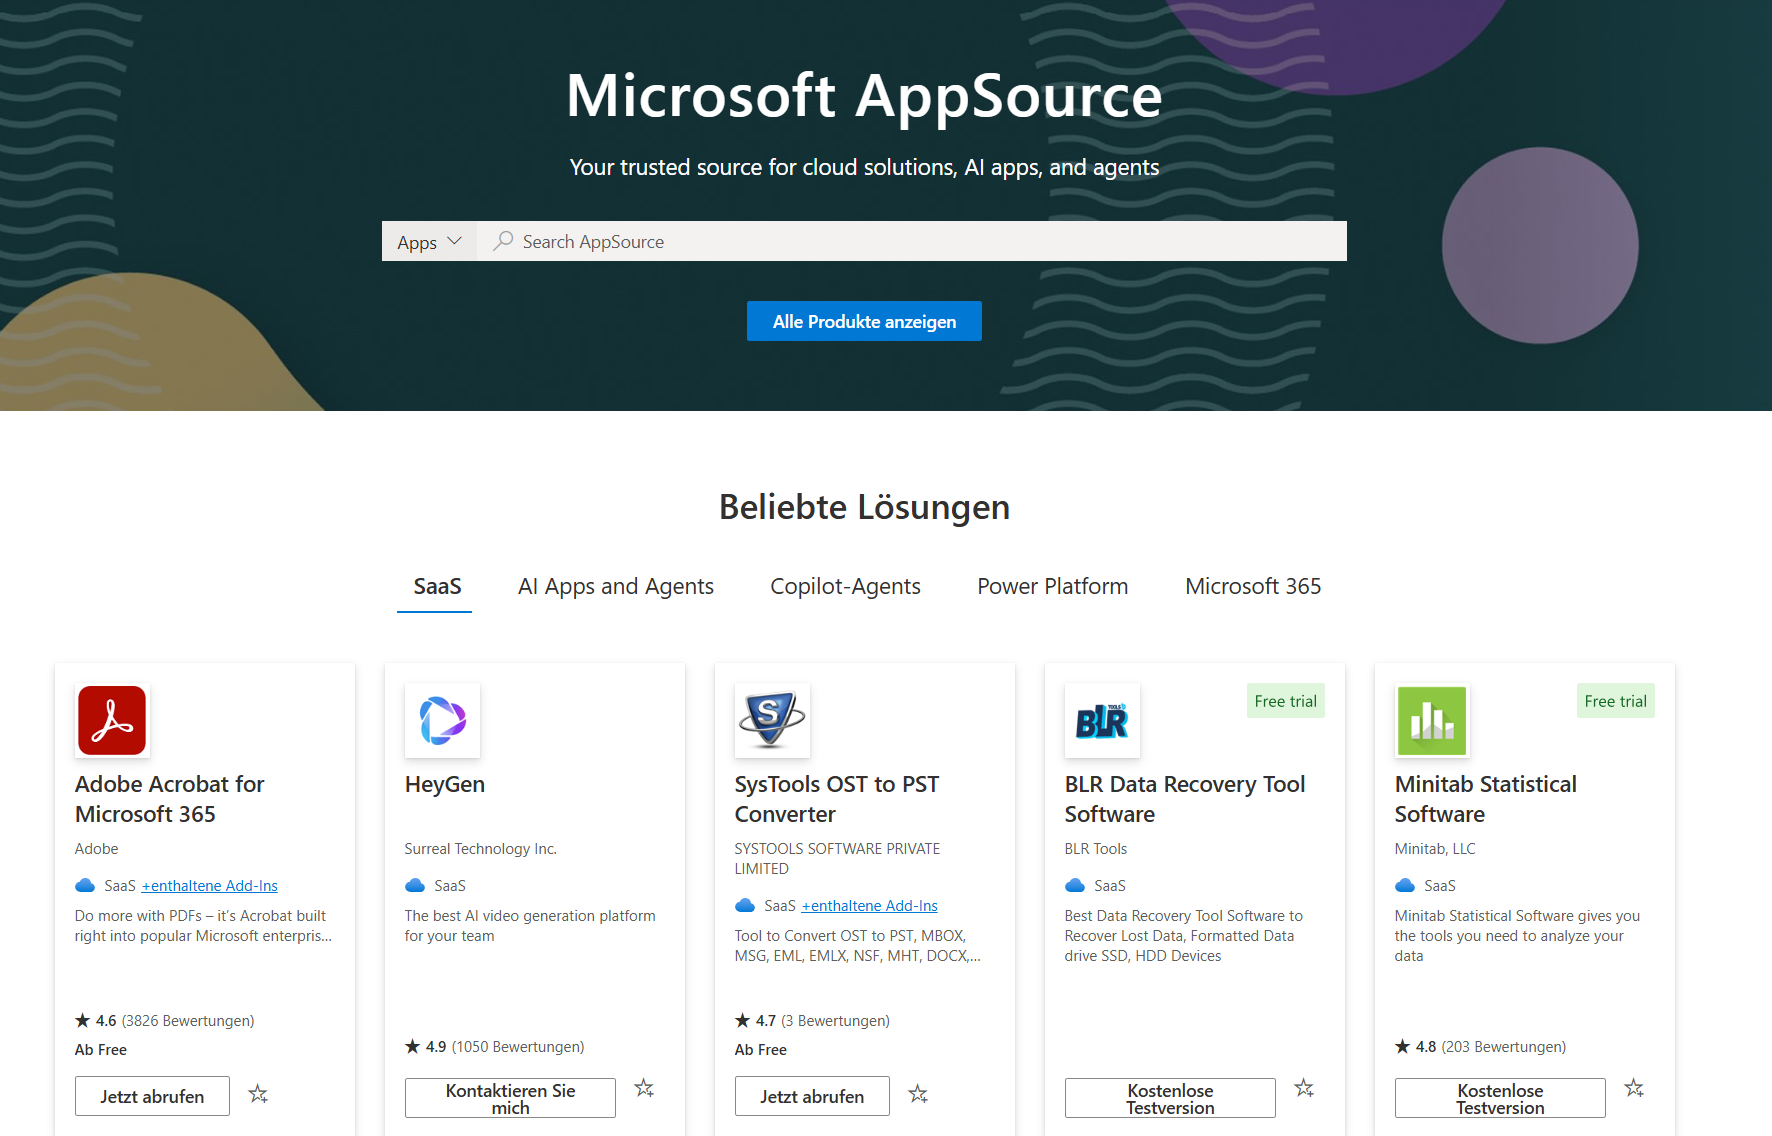Open the Minitab Statistical Software logo
The image size is (1772, 1136).
[x=1432, y=720]
